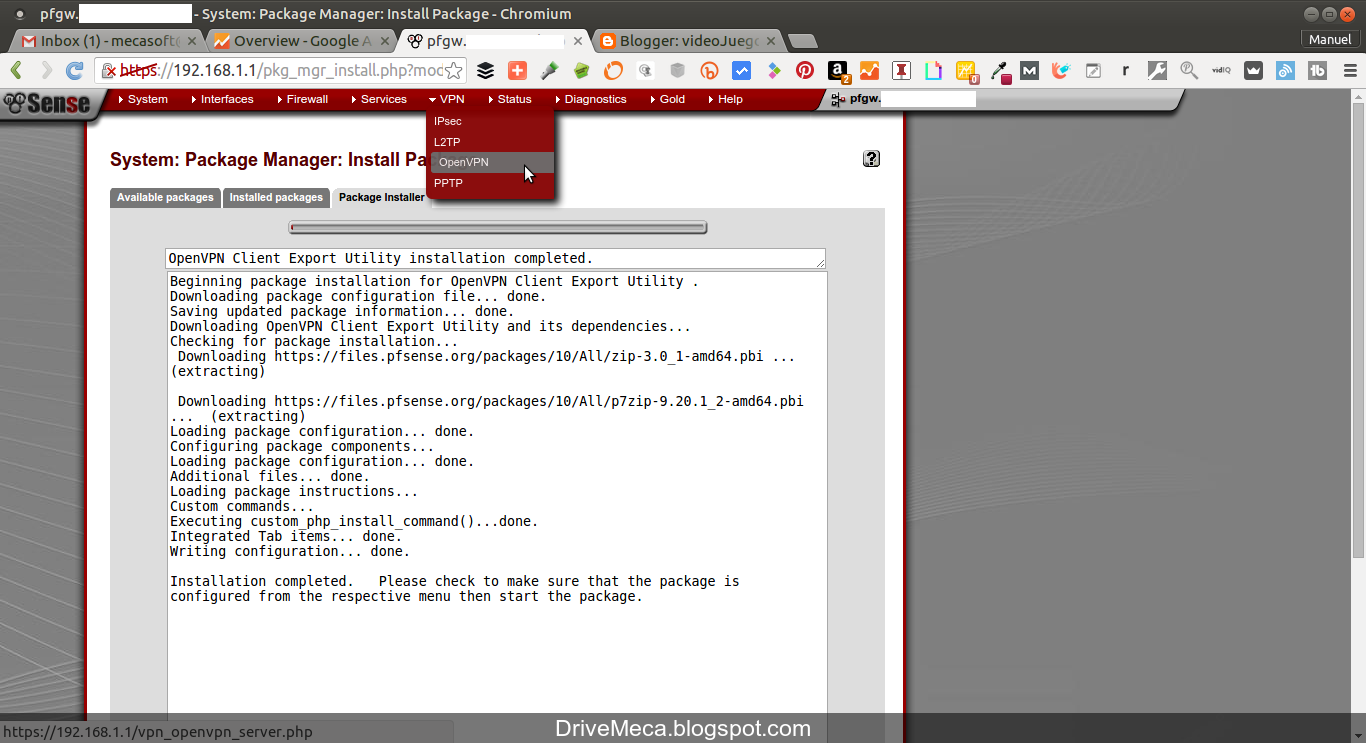Click the browser back arrow
The image size is (1366, 743).
point(17,70)
